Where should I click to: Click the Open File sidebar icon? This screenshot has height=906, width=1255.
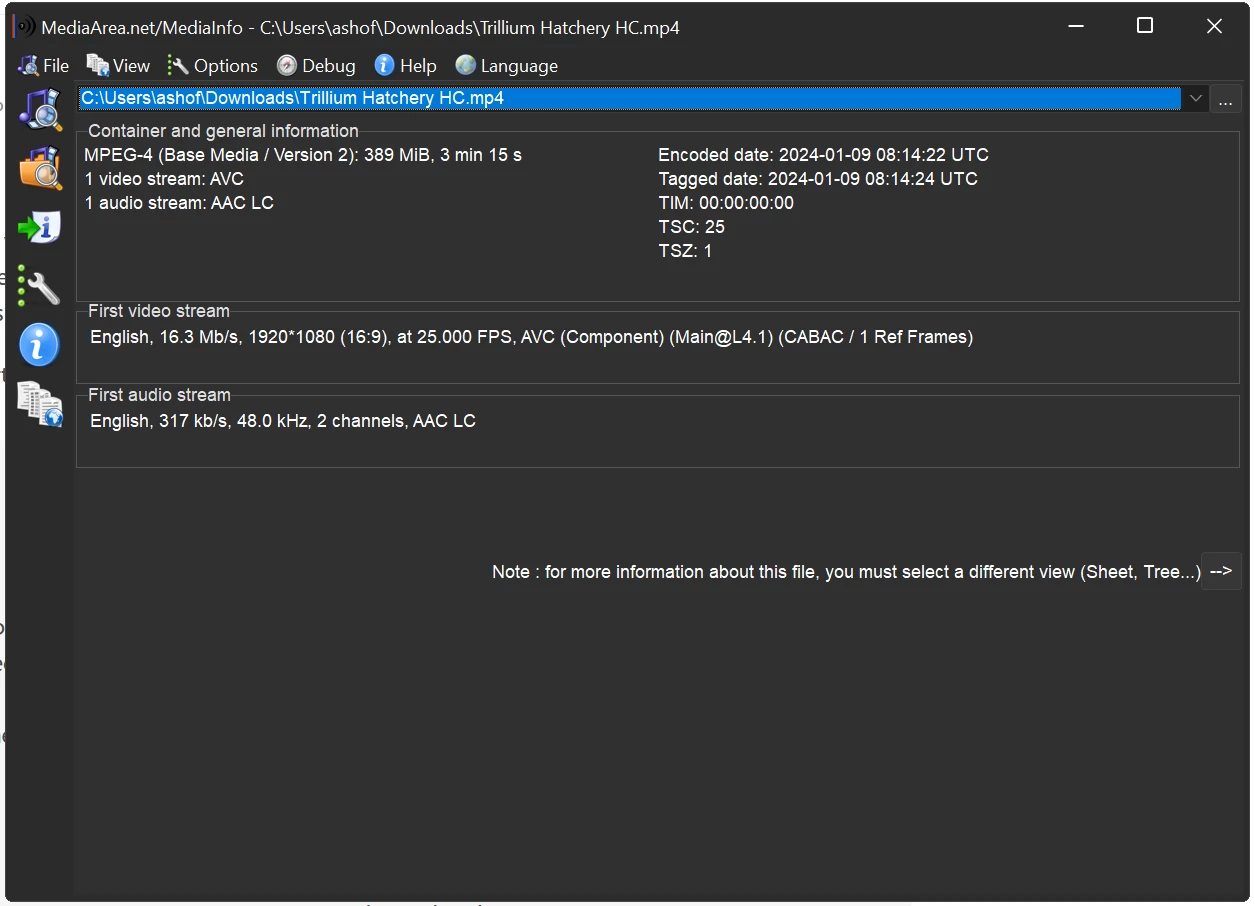click(40, 109)
